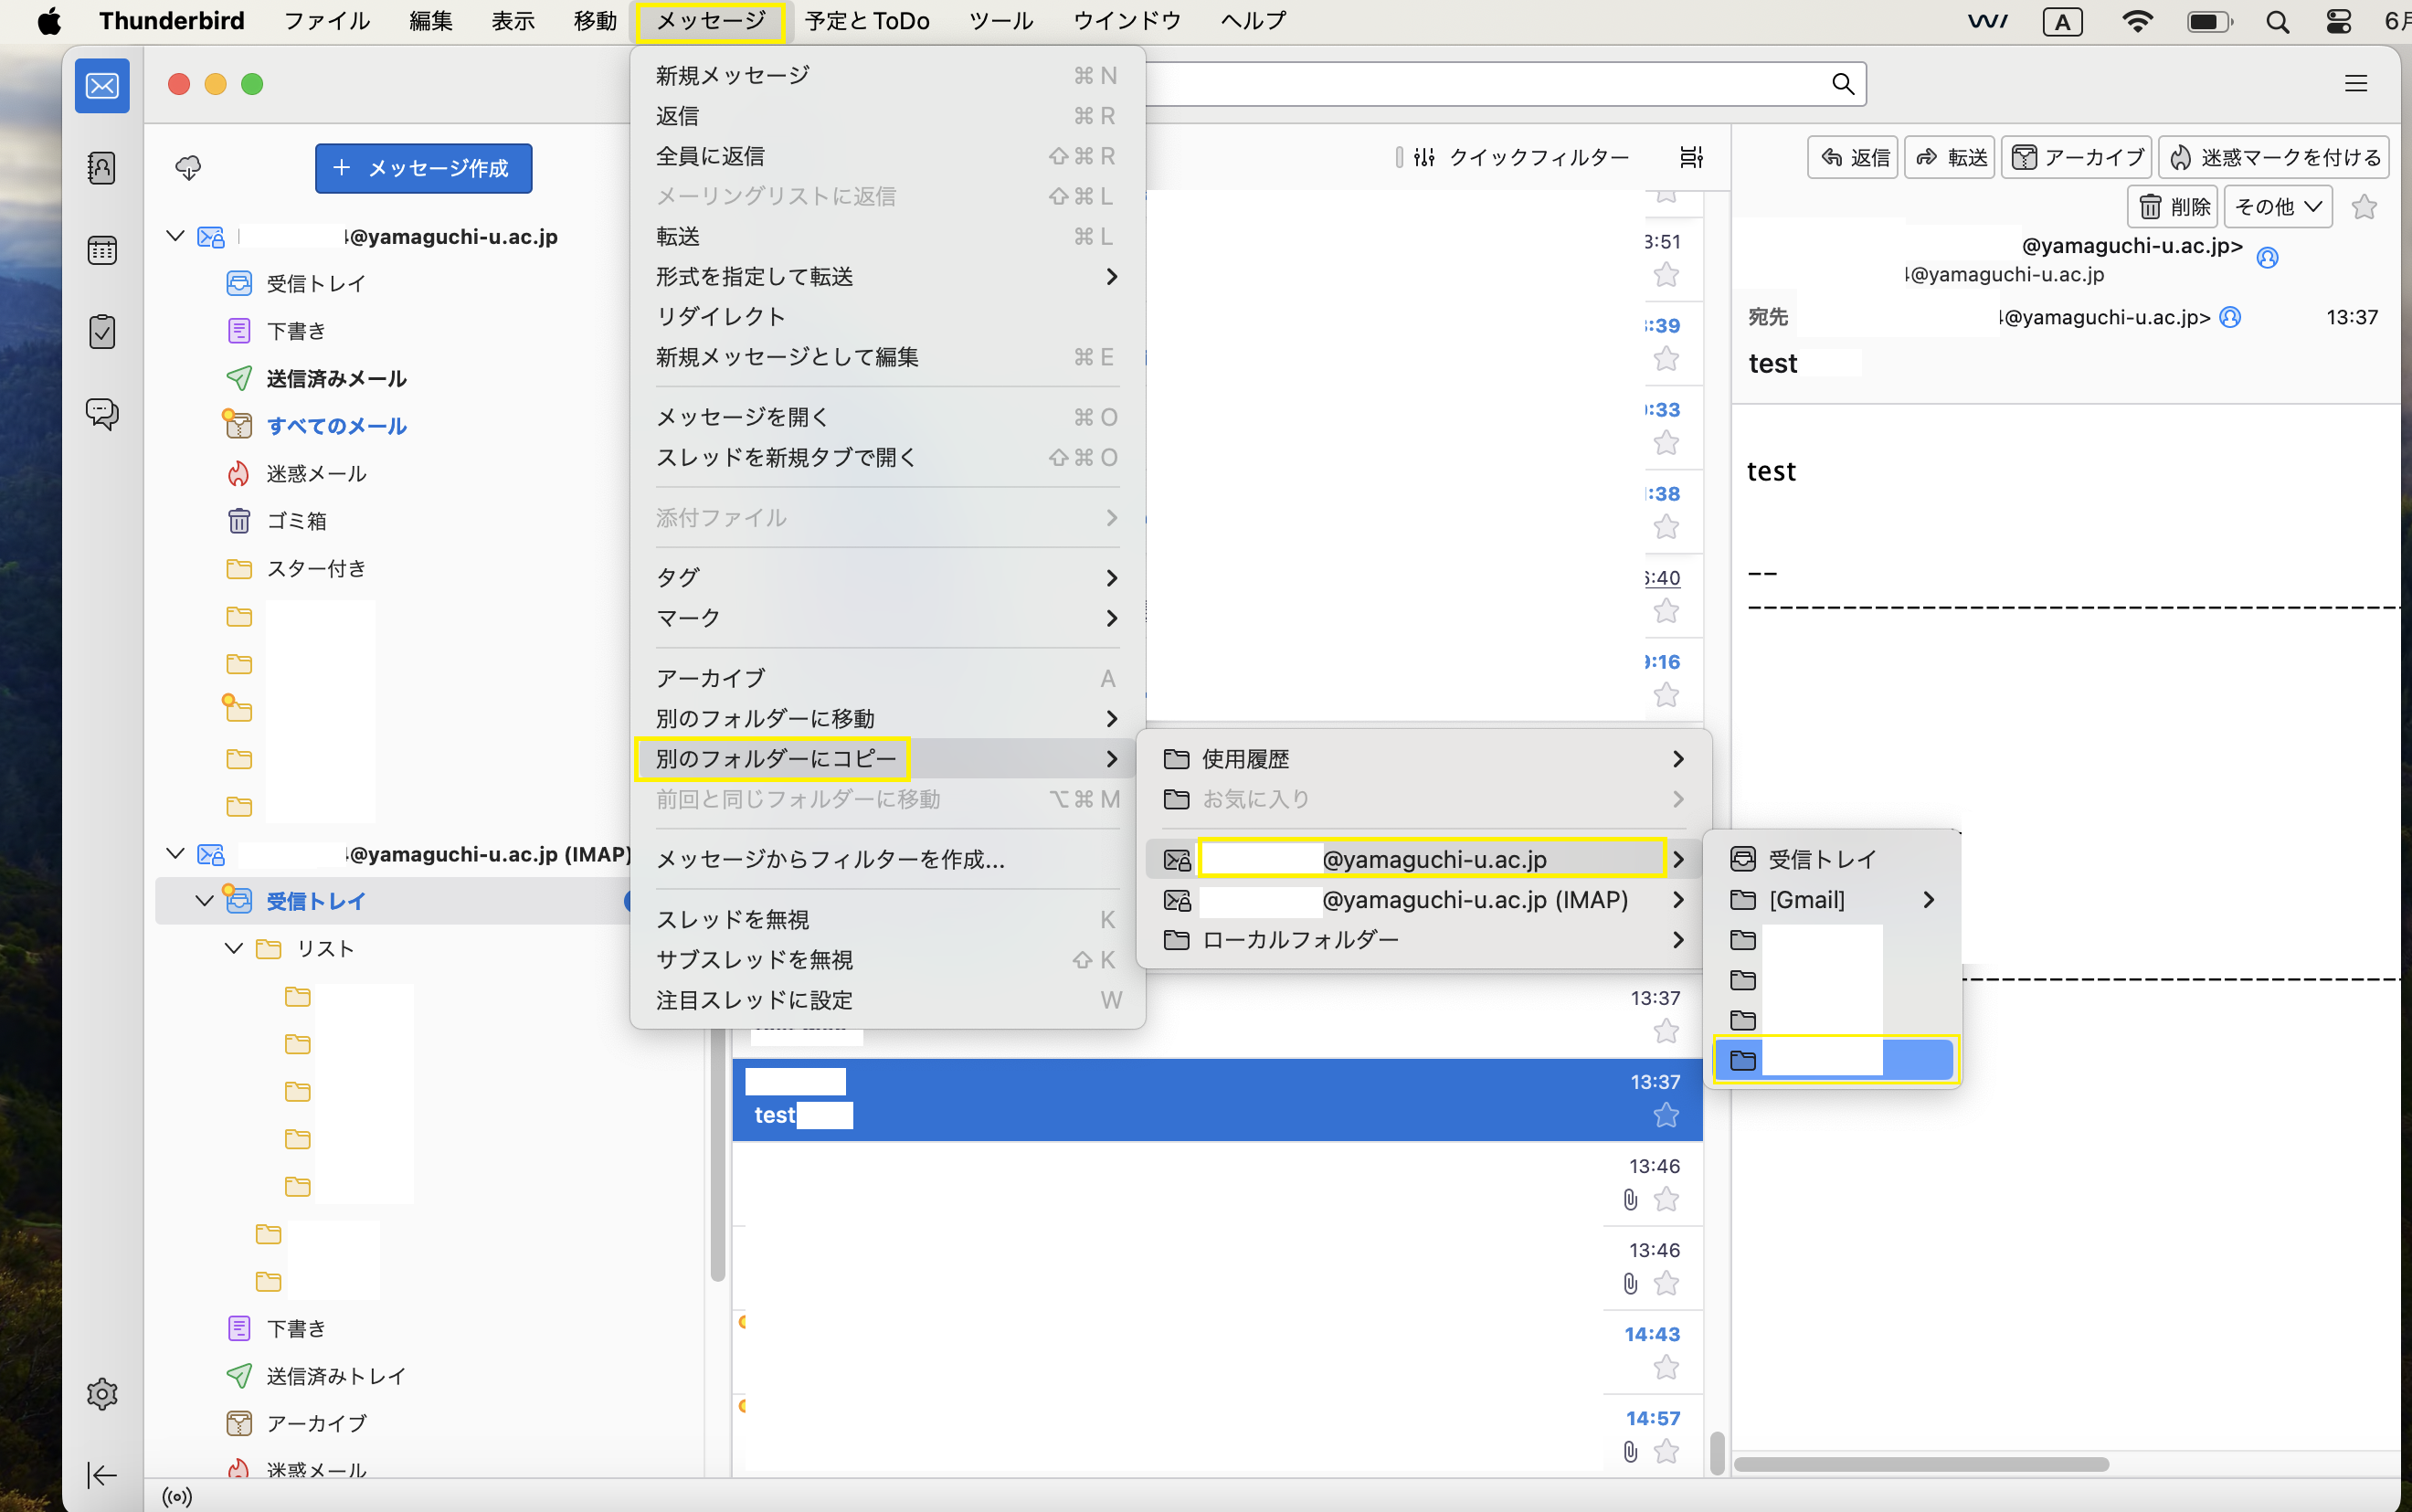Select 送信済みメール folder
This screenshot has width=2412, height=1512.
[x=336, y=379]
